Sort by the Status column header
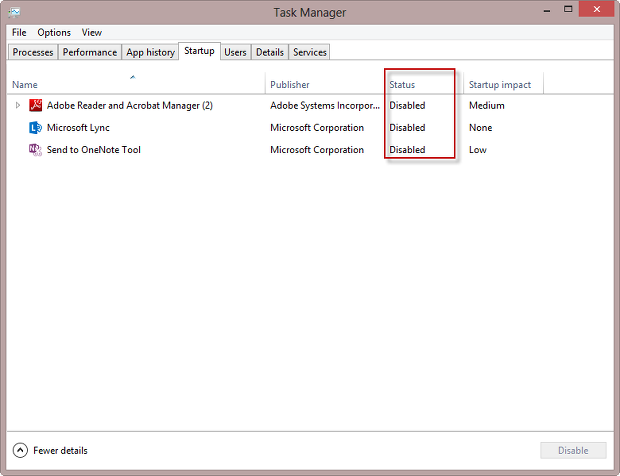620x476 pixels. (x=423, y=84)
